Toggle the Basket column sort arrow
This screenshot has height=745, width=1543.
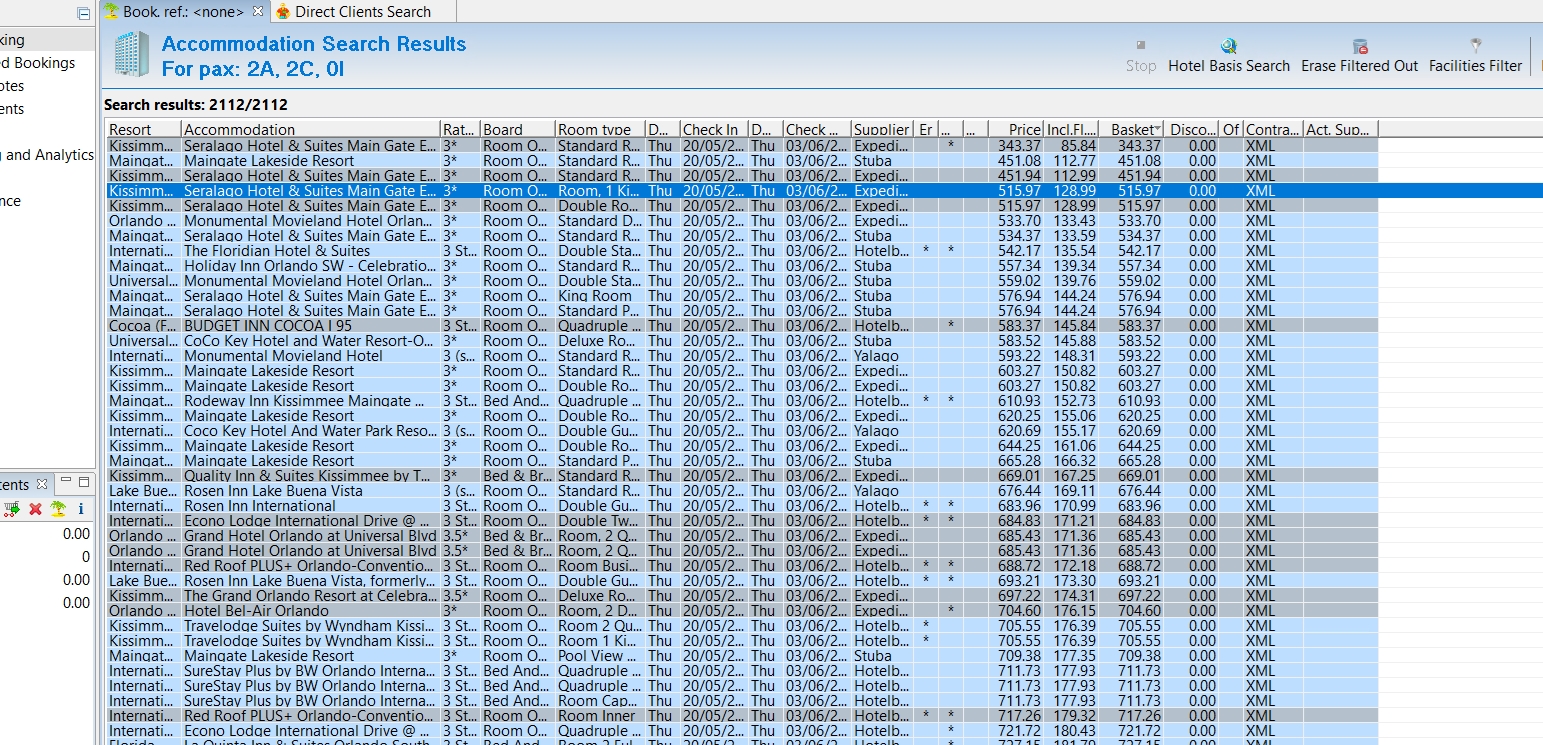pos(1157,129)
